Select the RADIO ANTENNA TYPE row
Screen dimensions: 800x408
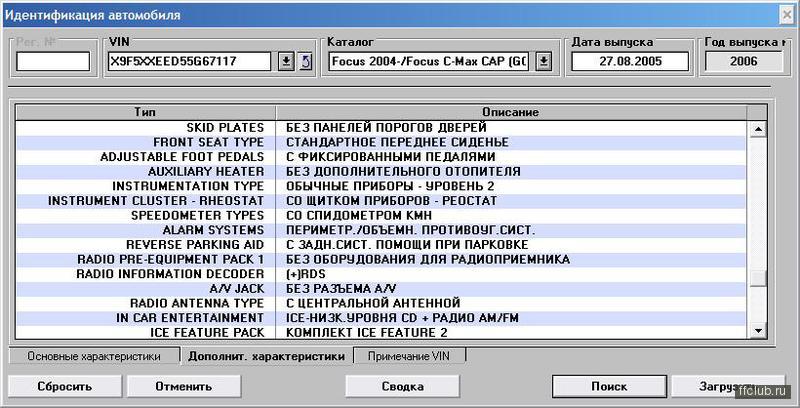click(x=381, y=303)
